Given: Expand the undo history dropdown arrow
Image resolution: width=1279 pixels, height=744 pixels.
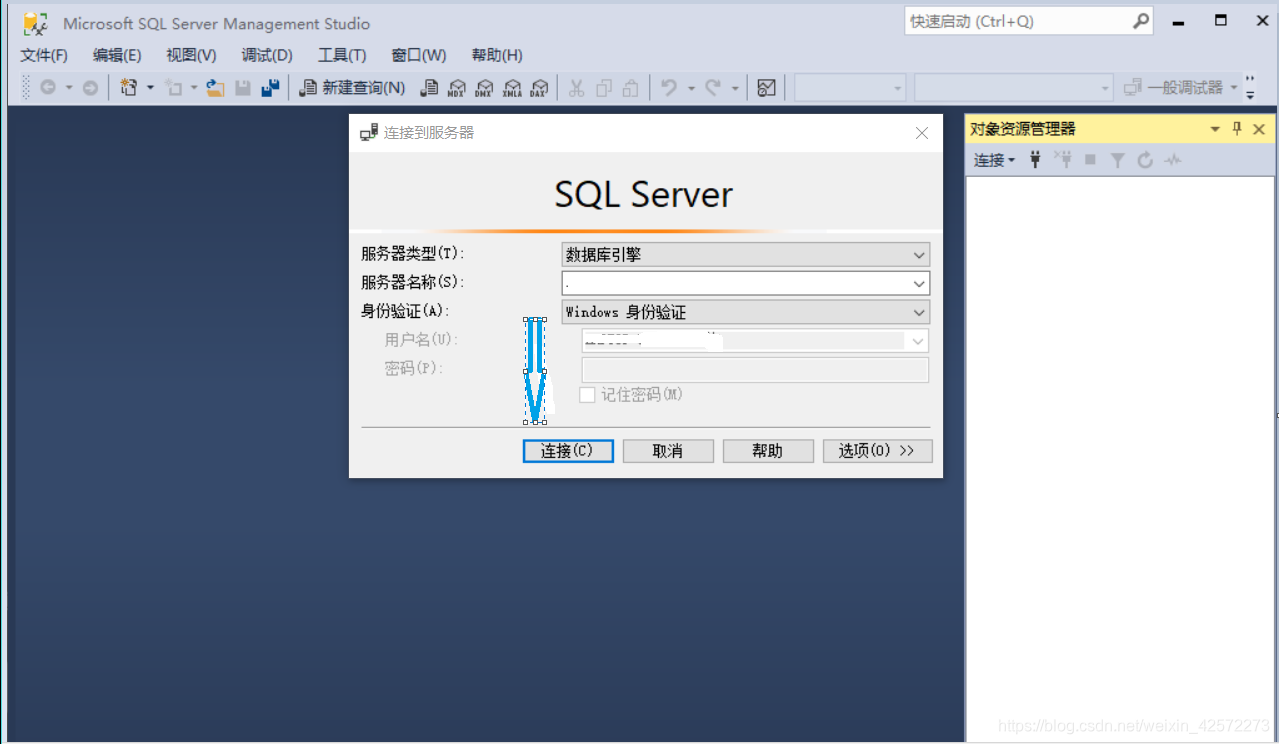Looking at the screenshot, I should pyautogui.click(x=690, y=88).
